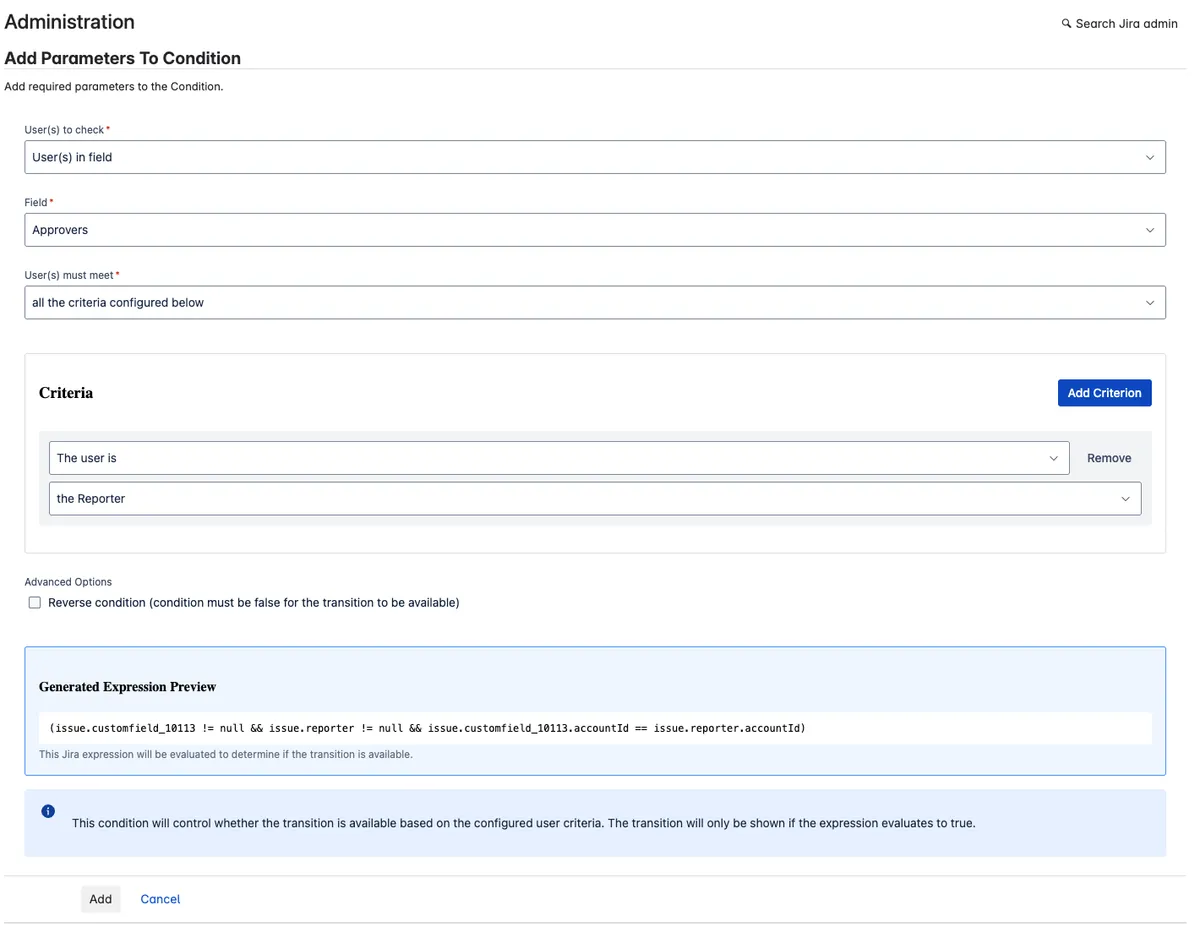
Task: Click the generated Jira expression code text
Action: point(427,728)
